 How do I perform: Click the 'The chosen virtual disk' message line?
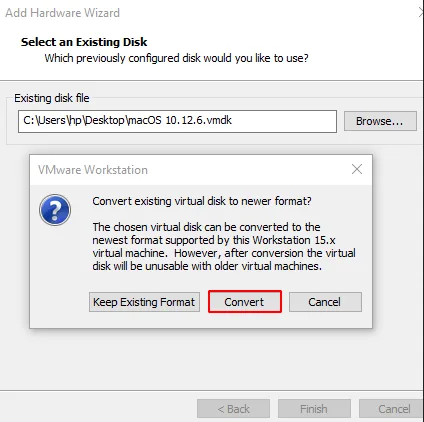point(206,227)
